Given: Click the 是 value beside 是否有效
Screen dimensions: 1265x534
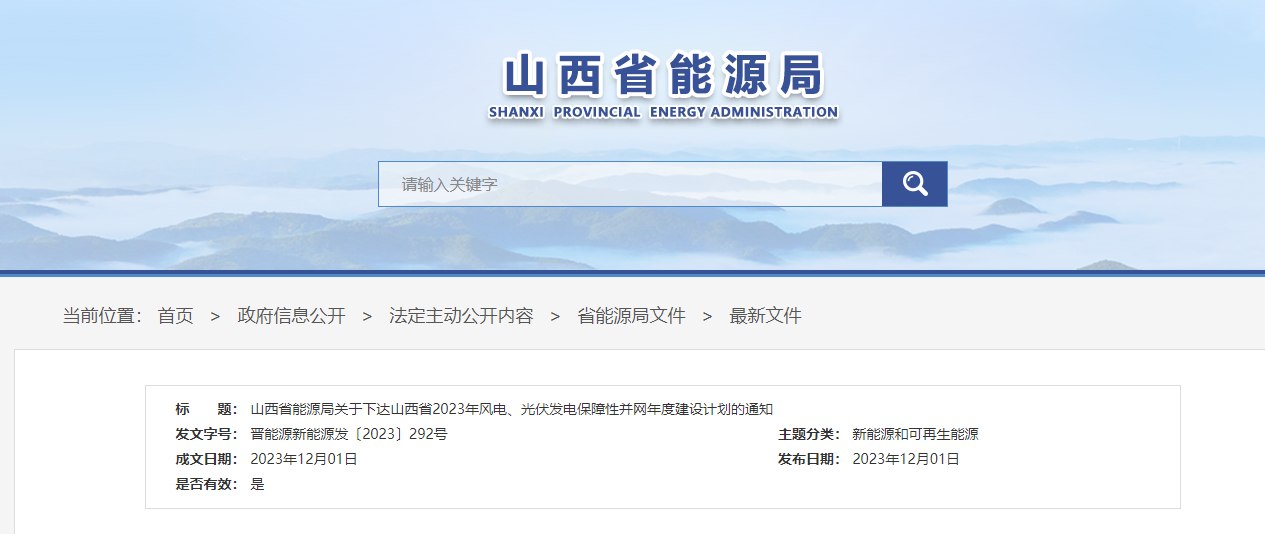Looking at the screenshot, I should coord(257,484).
